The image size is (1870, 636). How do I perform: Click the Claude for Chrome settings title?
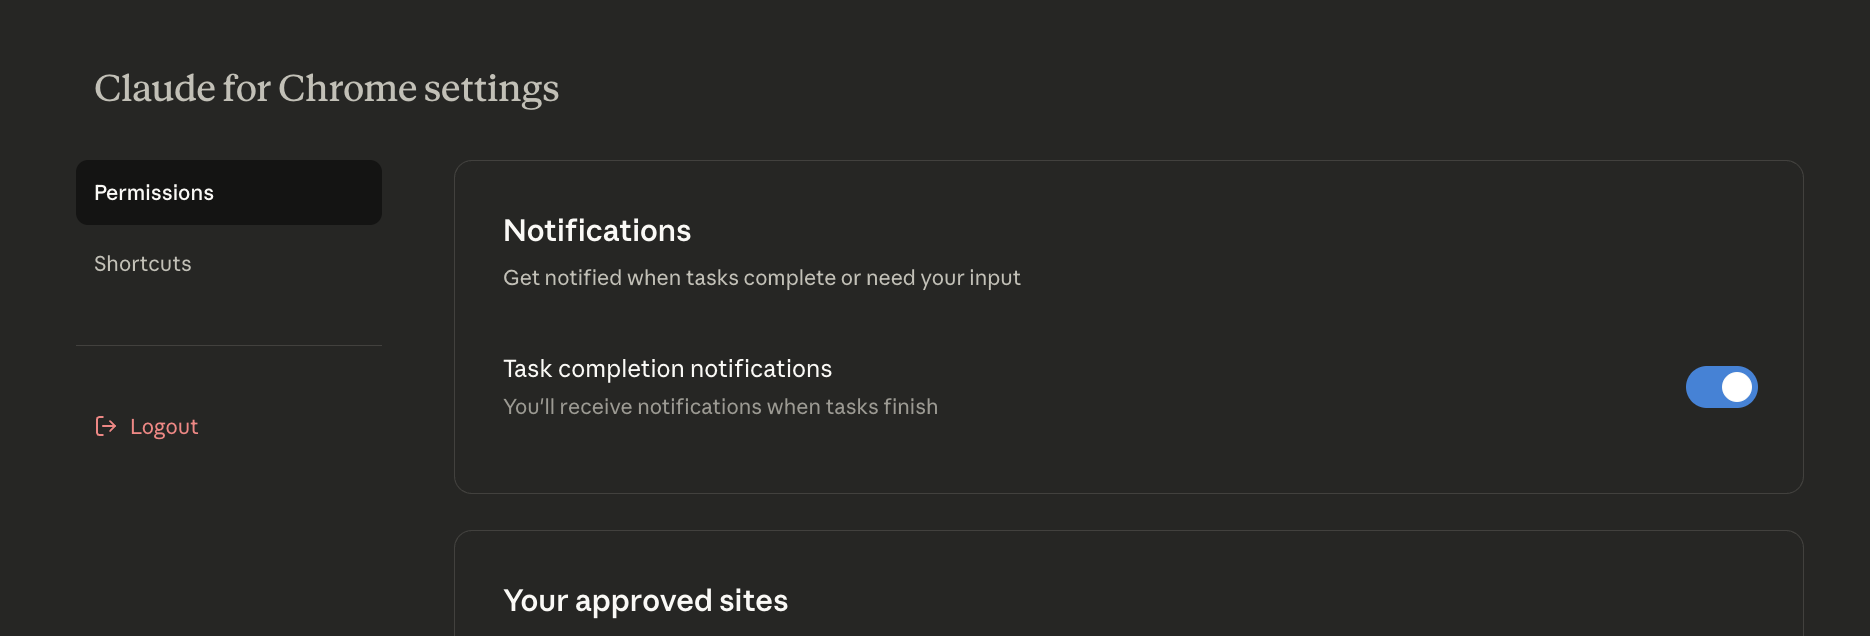click(326, 89)
